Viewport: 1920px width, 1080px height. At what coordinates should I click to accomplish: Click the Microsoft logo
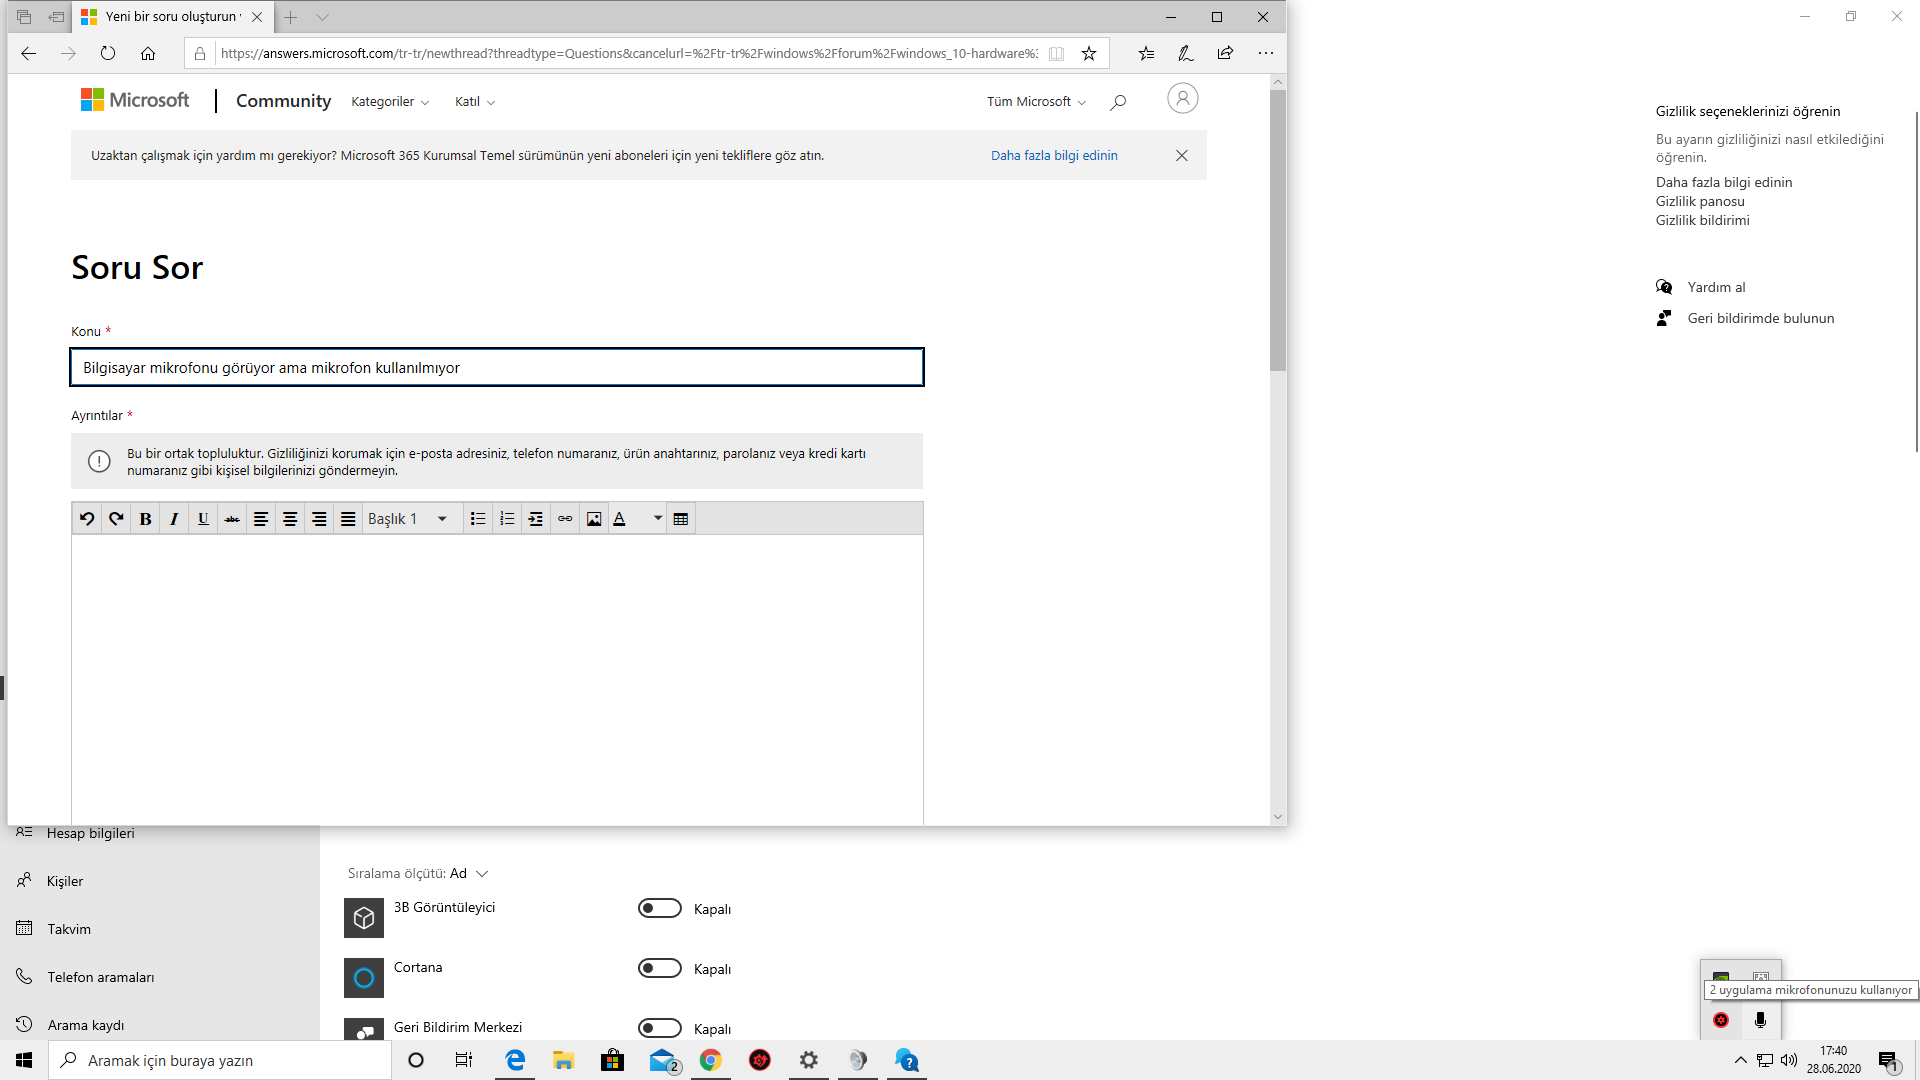coord(135,100)
